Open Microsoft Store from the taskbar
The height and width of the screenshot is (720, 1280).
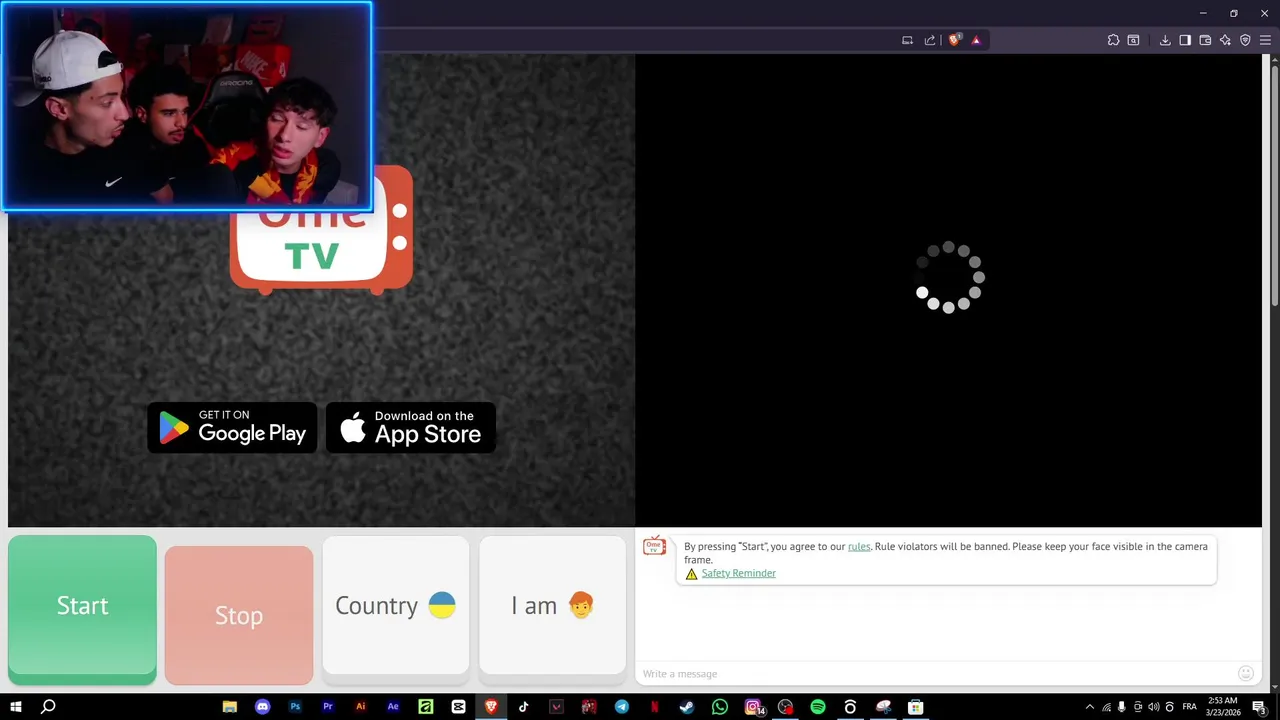point(916,707)
